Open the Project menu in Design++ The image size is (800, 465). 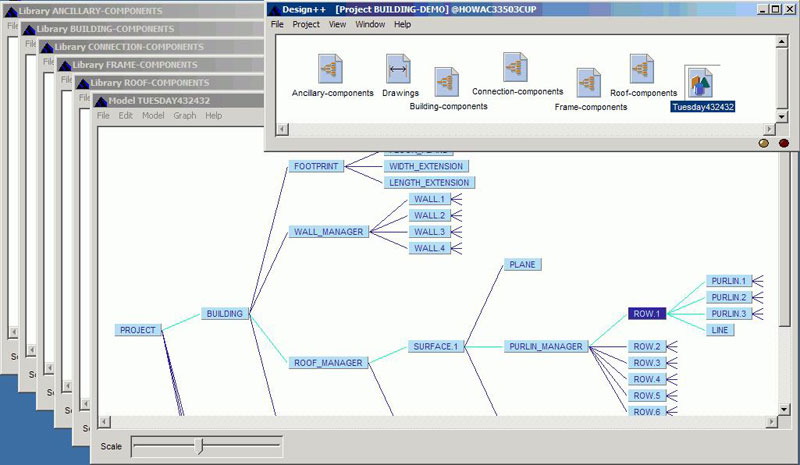click(306, 24)
